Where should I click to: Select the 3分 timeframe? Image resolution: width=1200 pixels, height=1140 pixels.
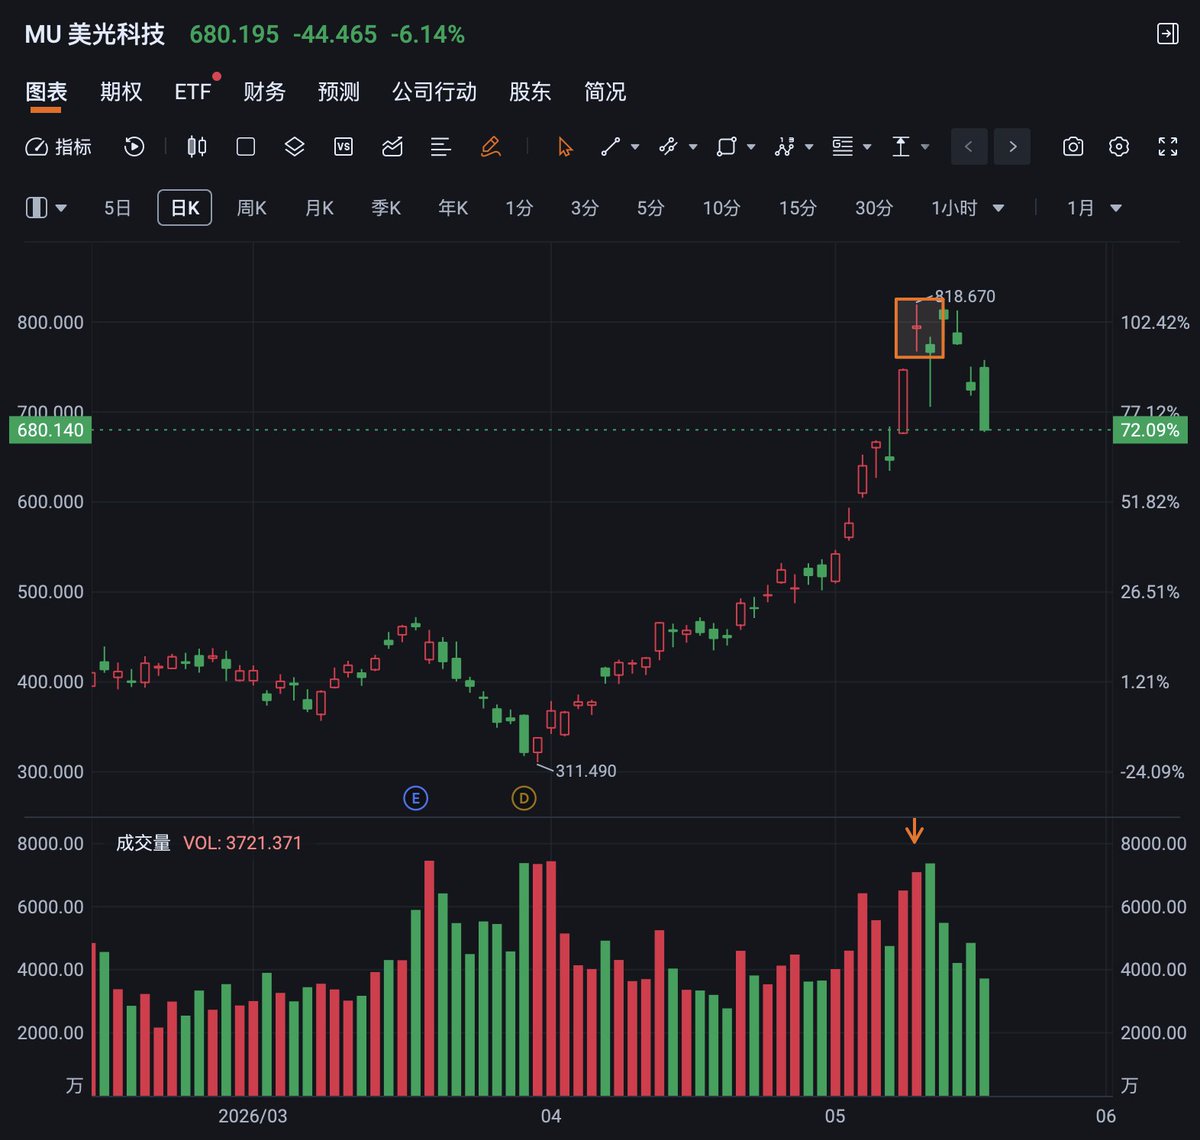click(x=585, y=208)
